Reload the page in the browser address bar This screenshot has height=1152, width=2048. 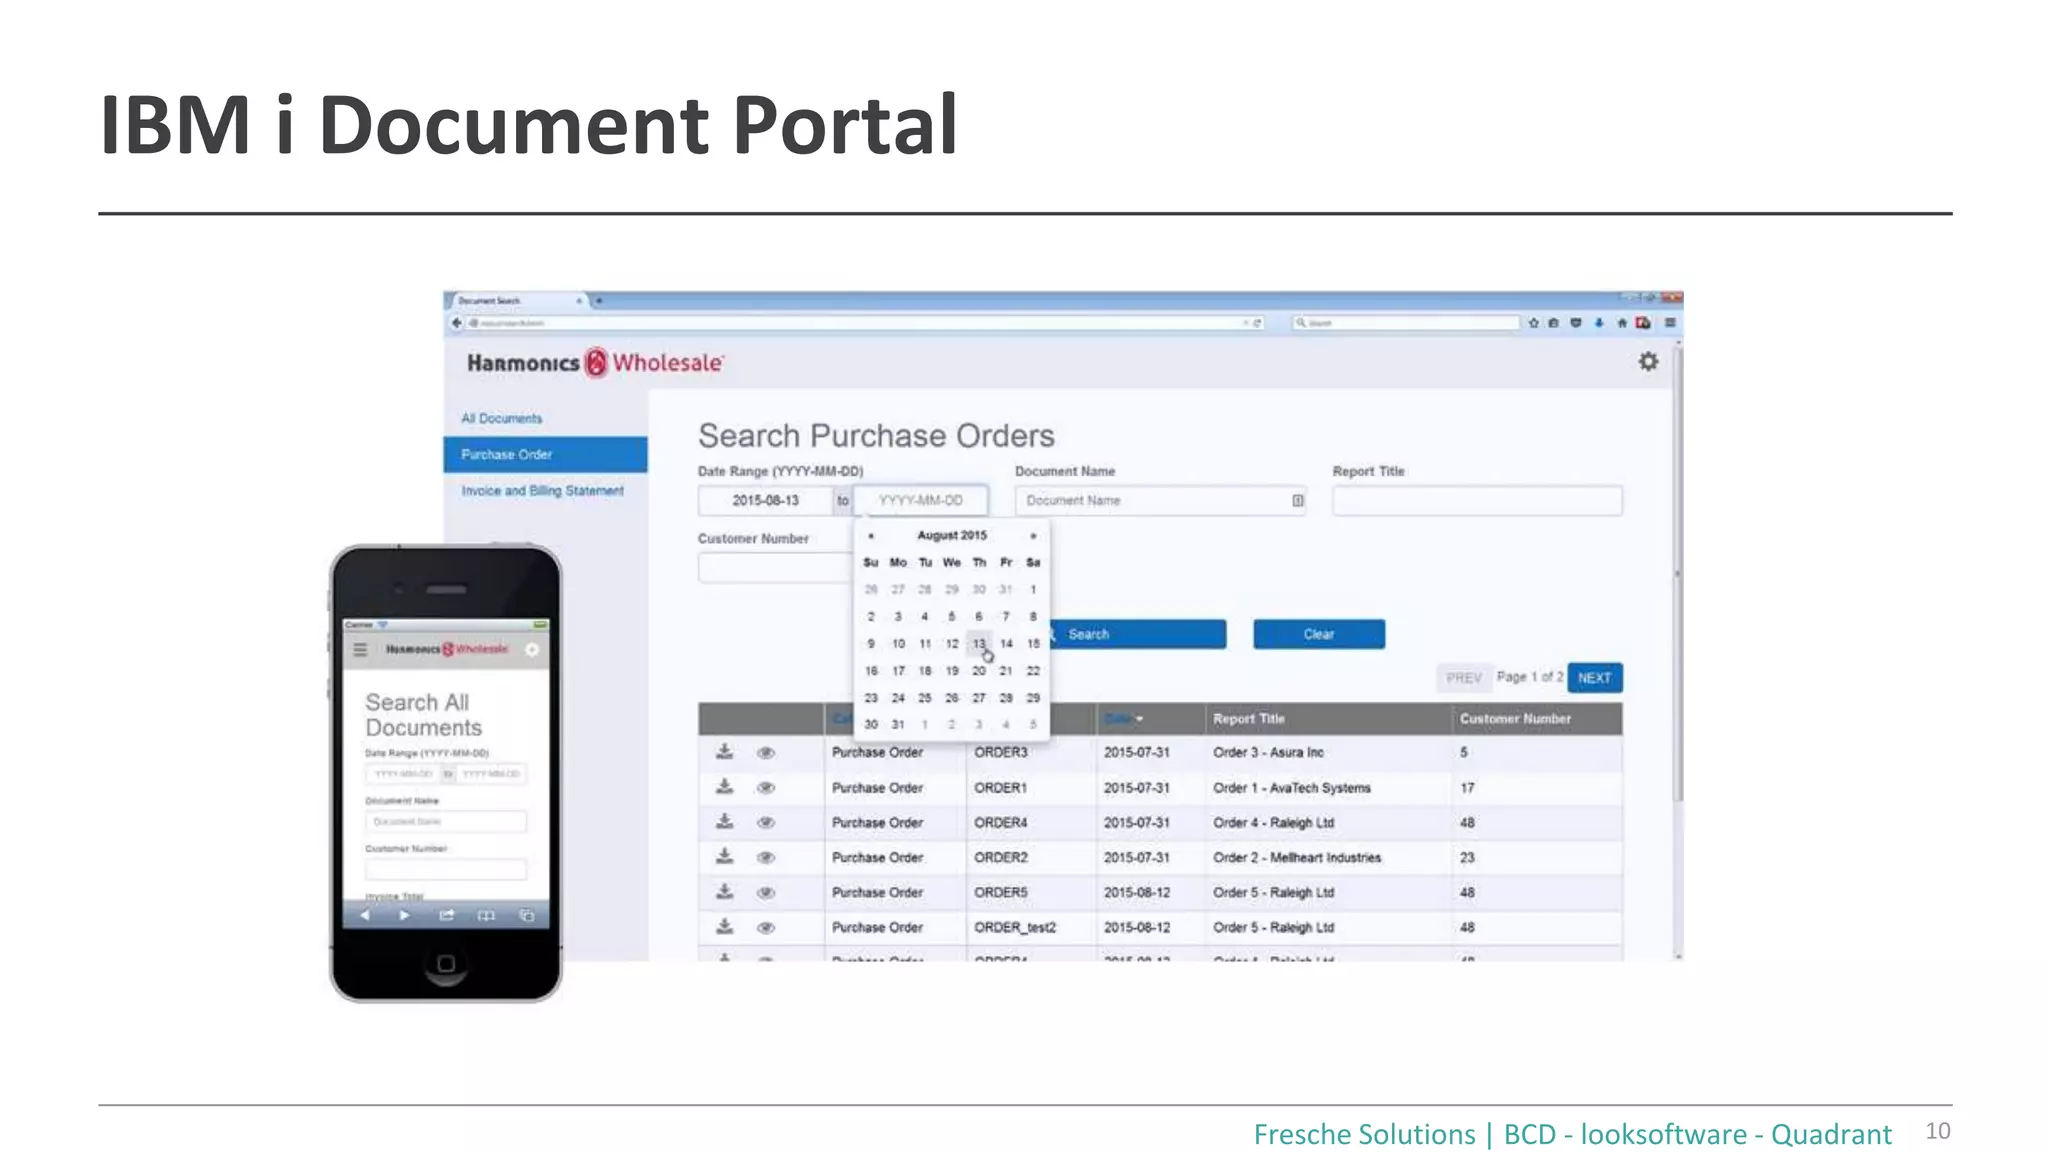click(x=1258, y=323)
